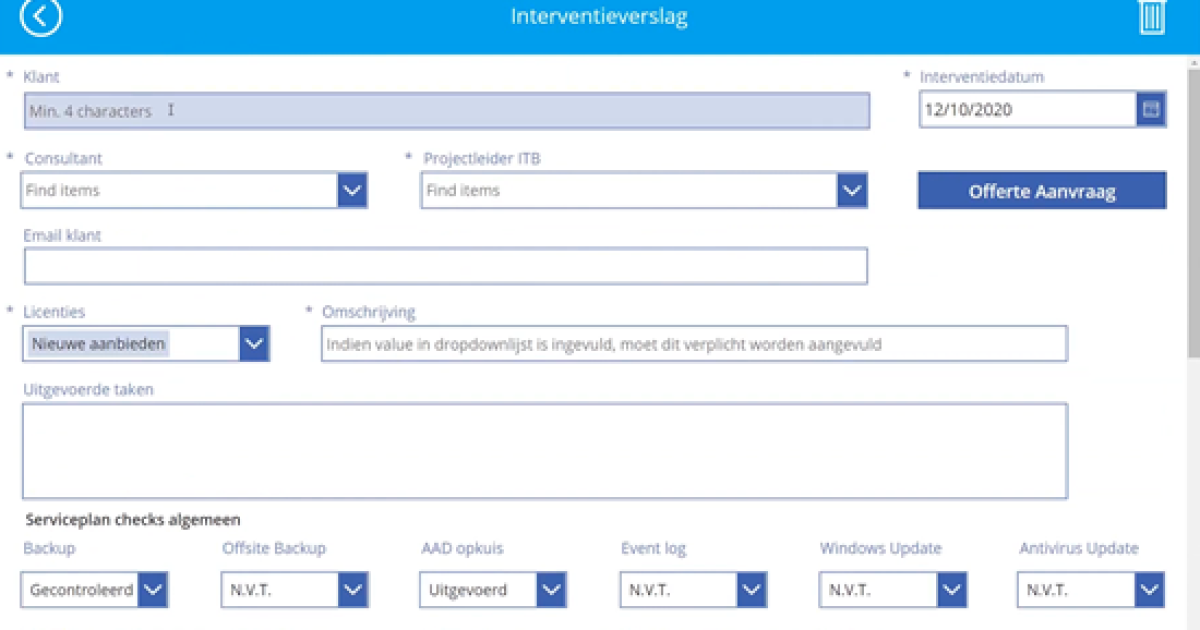
Task: Open the Interventiedatum calendar picker
Action: tap(1151, 110)
